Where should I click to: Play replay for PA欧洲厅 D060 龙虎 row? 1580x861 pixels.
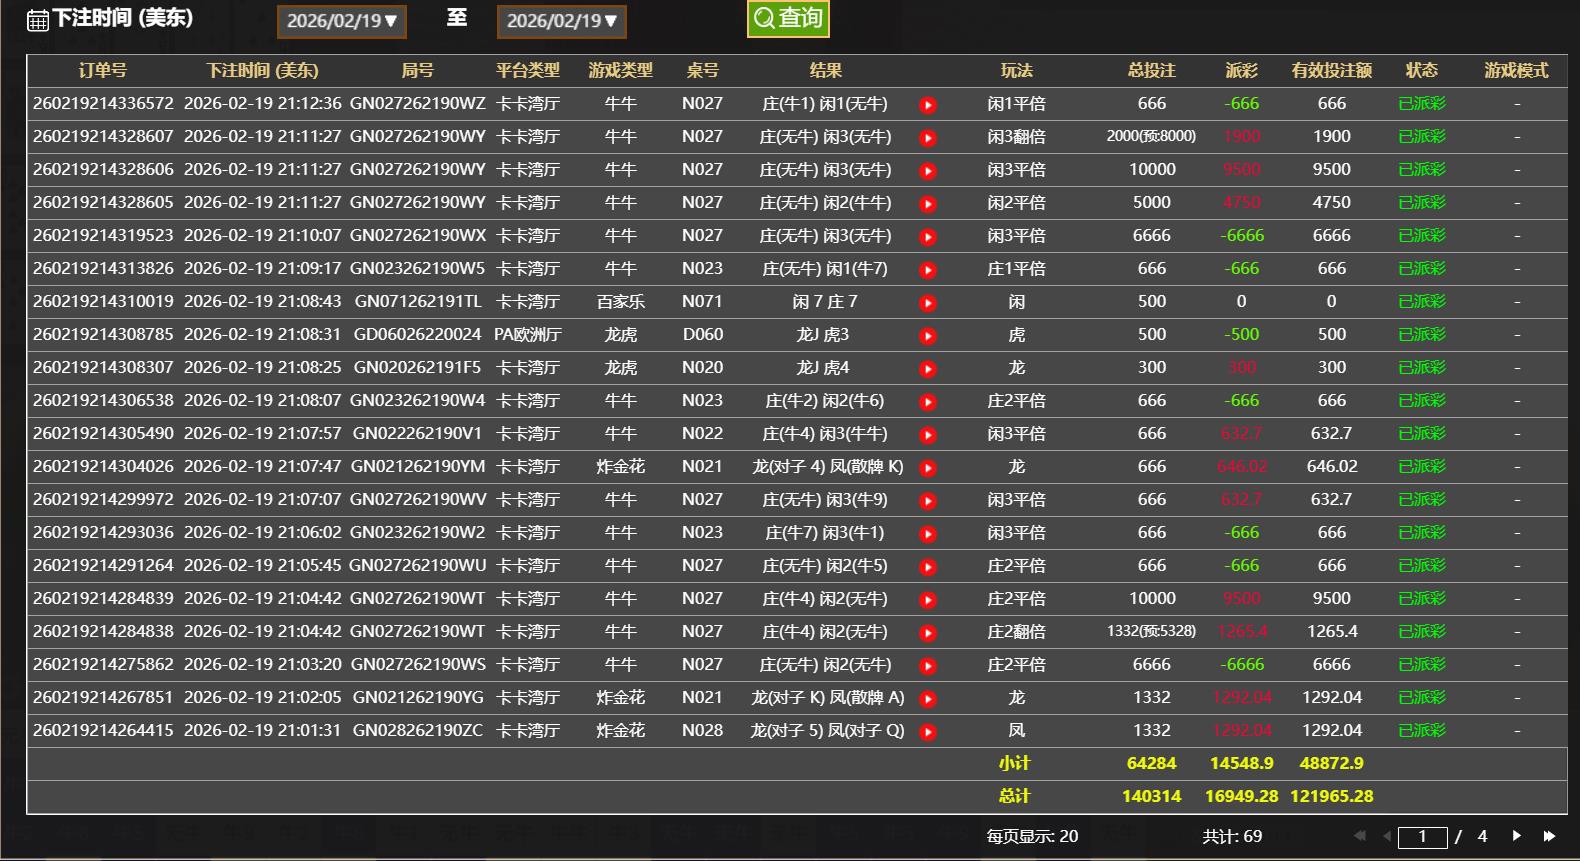pyautogui.click(x=928, y=336)
